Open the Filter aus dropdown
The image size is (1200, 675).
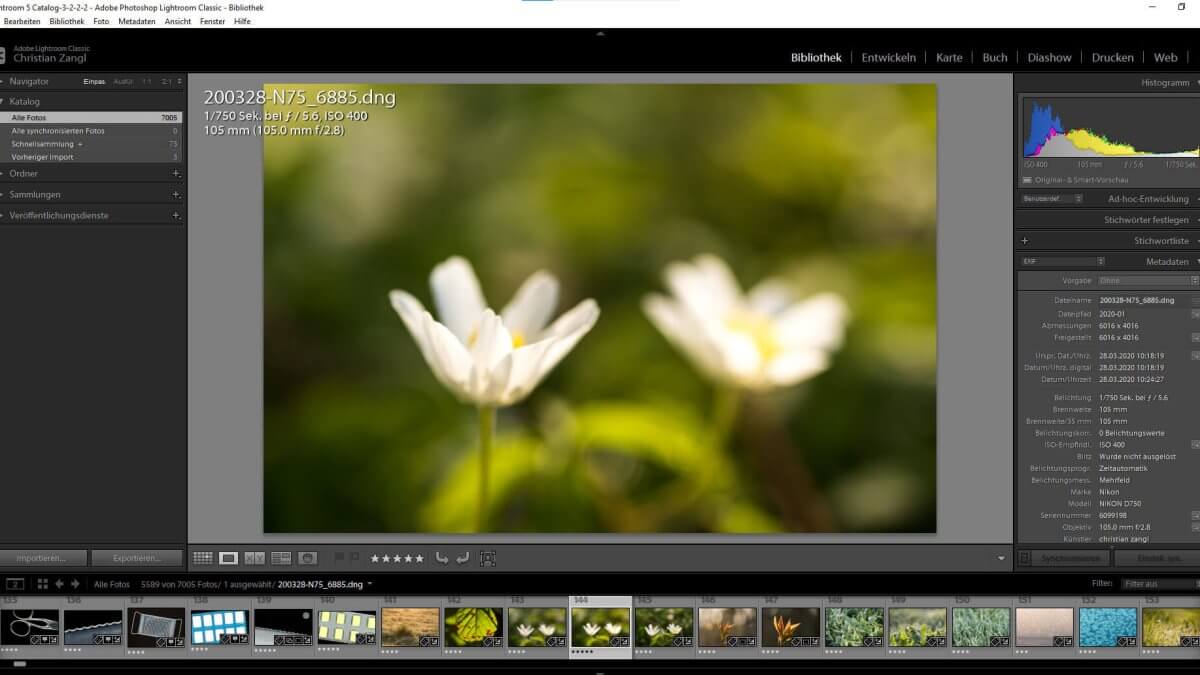(1160, 584)
